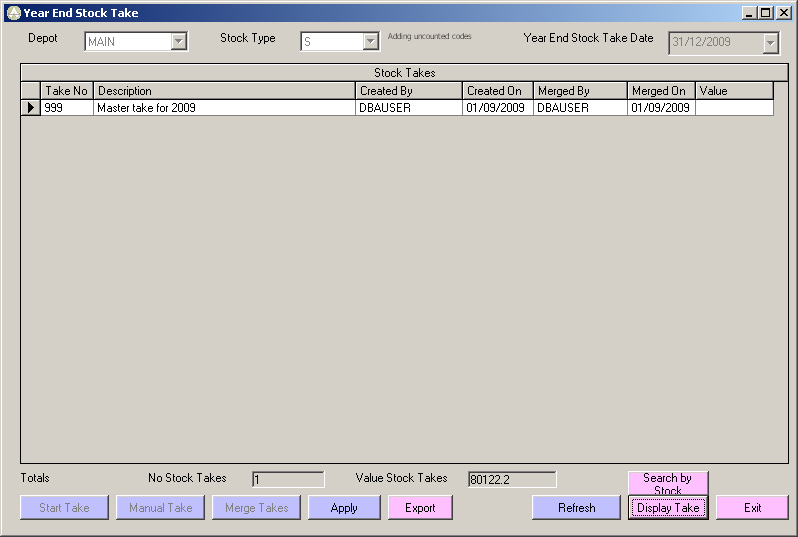Click the Merged By cell DBAUSER

(x=580, y=107)
